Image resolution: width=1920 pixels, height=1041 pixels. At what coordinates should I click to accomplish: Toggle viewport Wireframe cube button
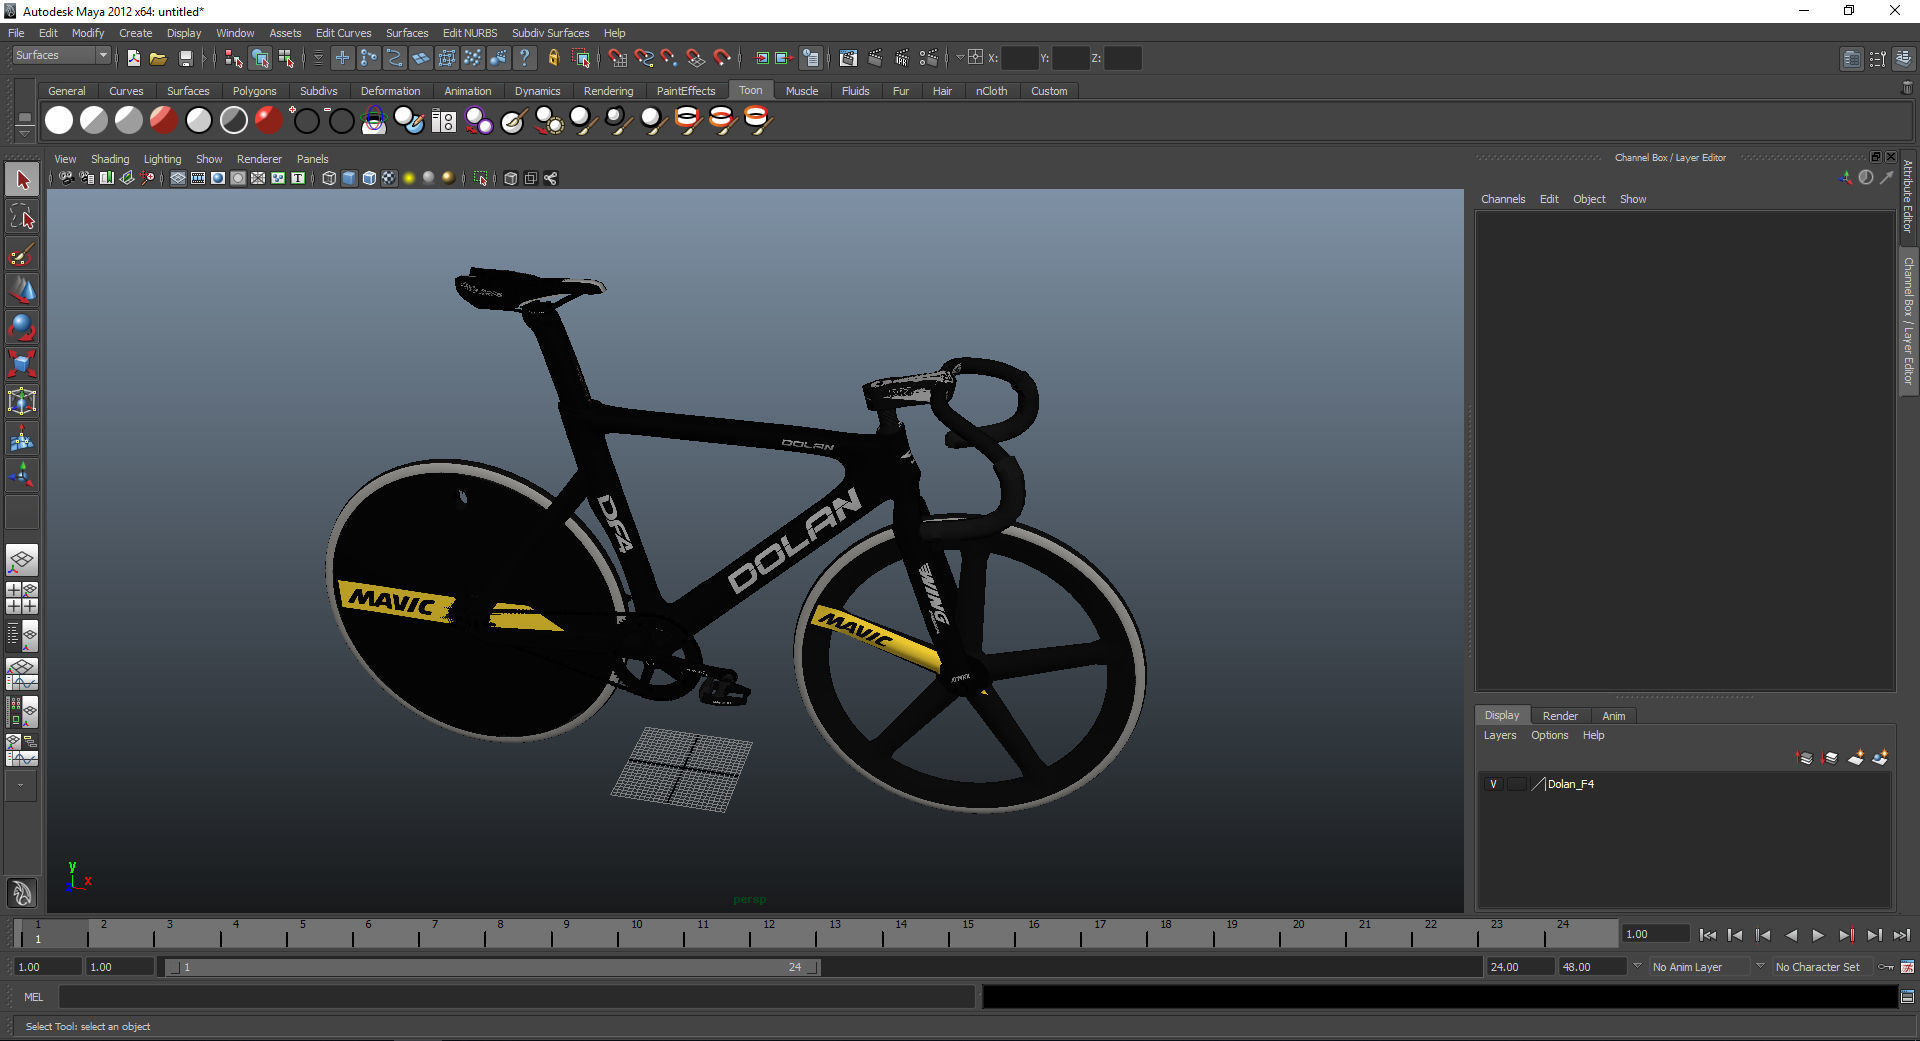[x=329, y=178]
